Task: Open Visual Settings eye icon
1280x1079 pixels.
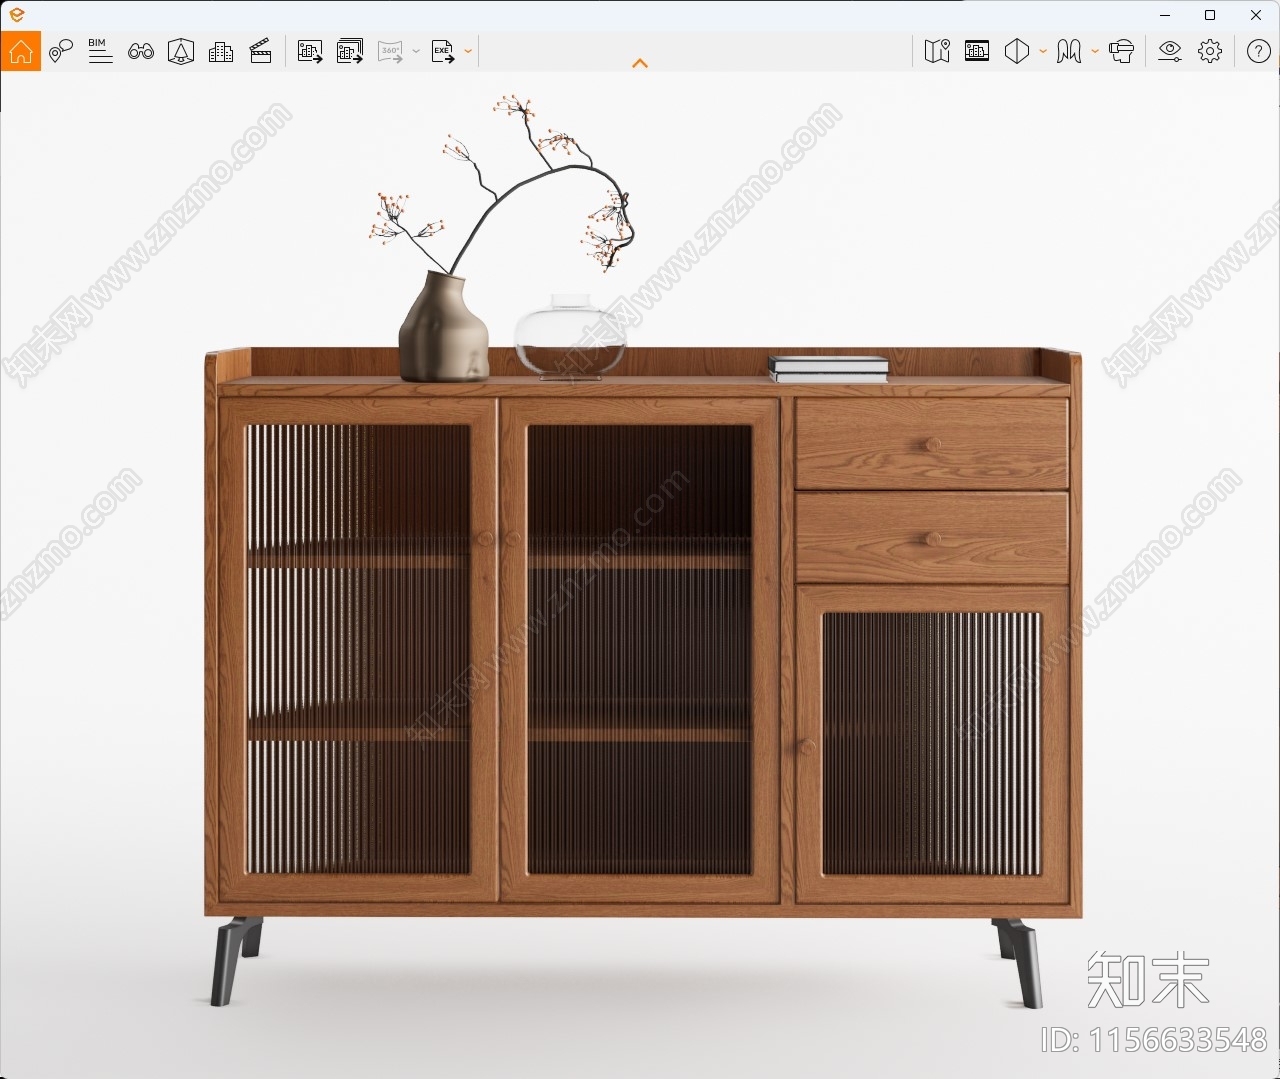Action: 1170,51
